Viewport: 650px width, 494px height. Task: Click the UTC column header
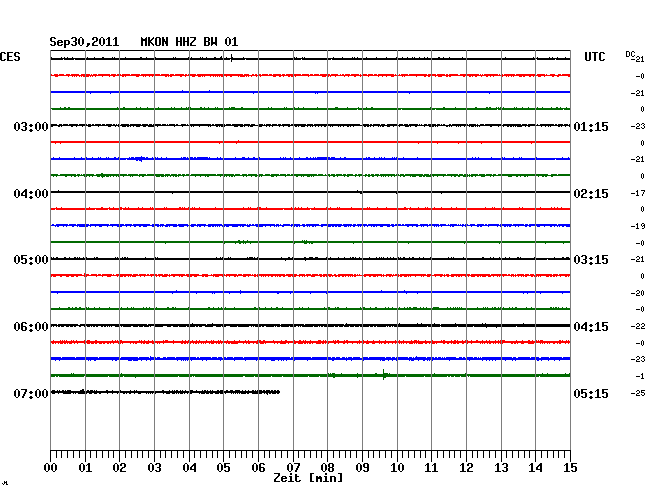click(594, 57)
